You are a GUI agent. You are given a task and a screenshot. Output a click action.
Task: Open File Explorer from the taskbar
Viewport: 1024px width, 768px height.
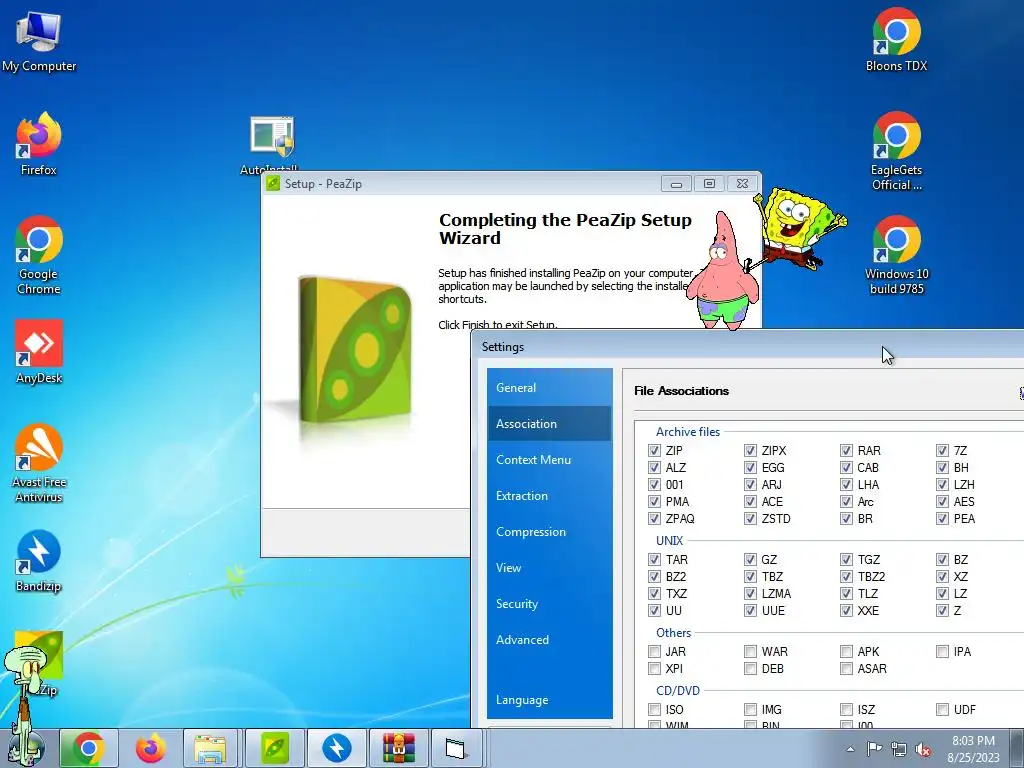pos(212,748)
